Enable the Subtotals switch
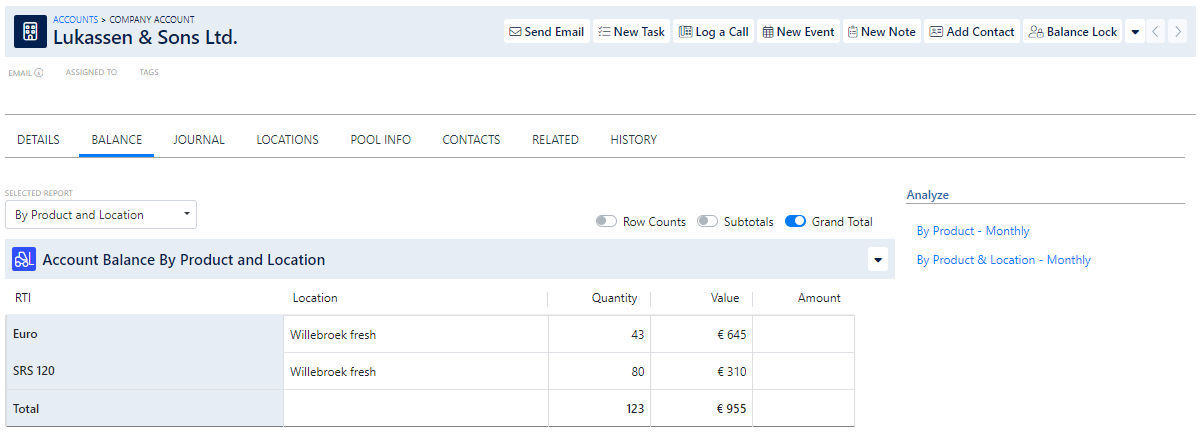This screenshot has width=1201, height=436. [708, 222]
